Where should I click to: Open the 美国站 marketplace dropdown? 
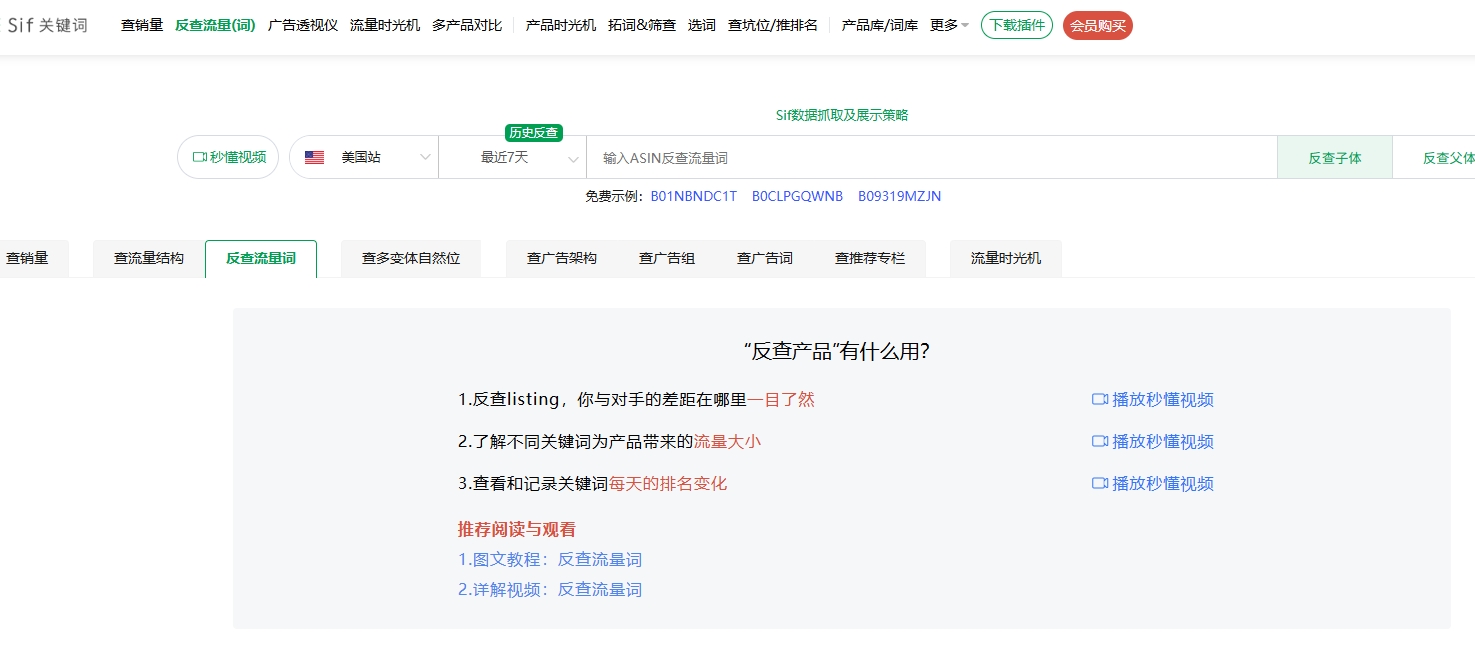click(x=424, y=157)
